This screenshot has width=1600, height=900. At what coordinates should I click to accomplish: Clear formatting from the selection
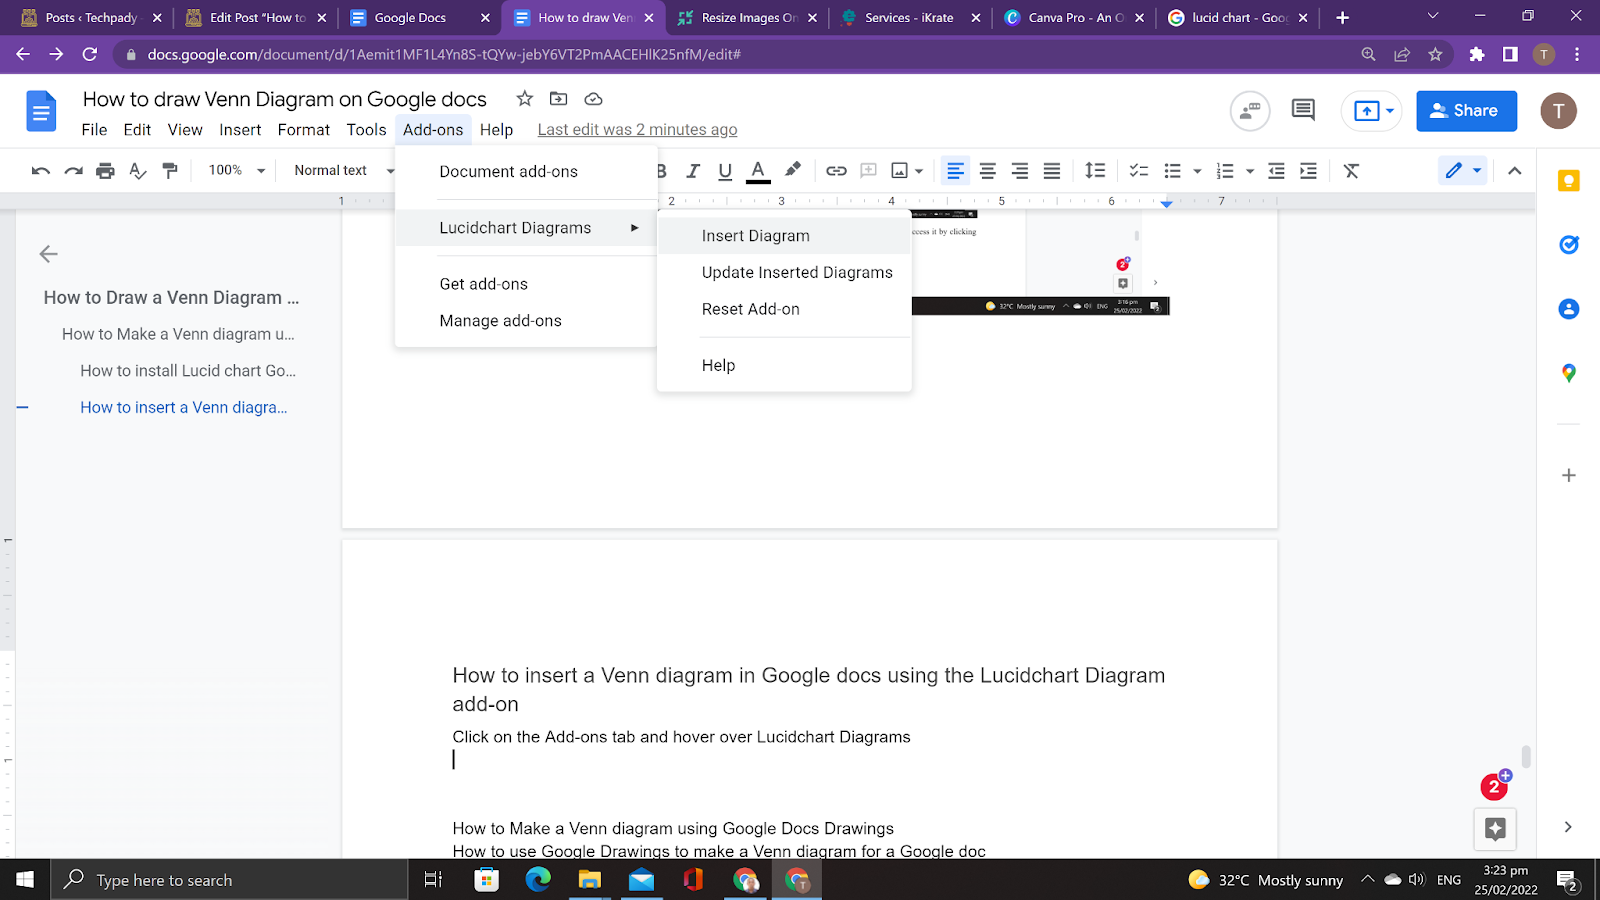[x=1351, y=171]
